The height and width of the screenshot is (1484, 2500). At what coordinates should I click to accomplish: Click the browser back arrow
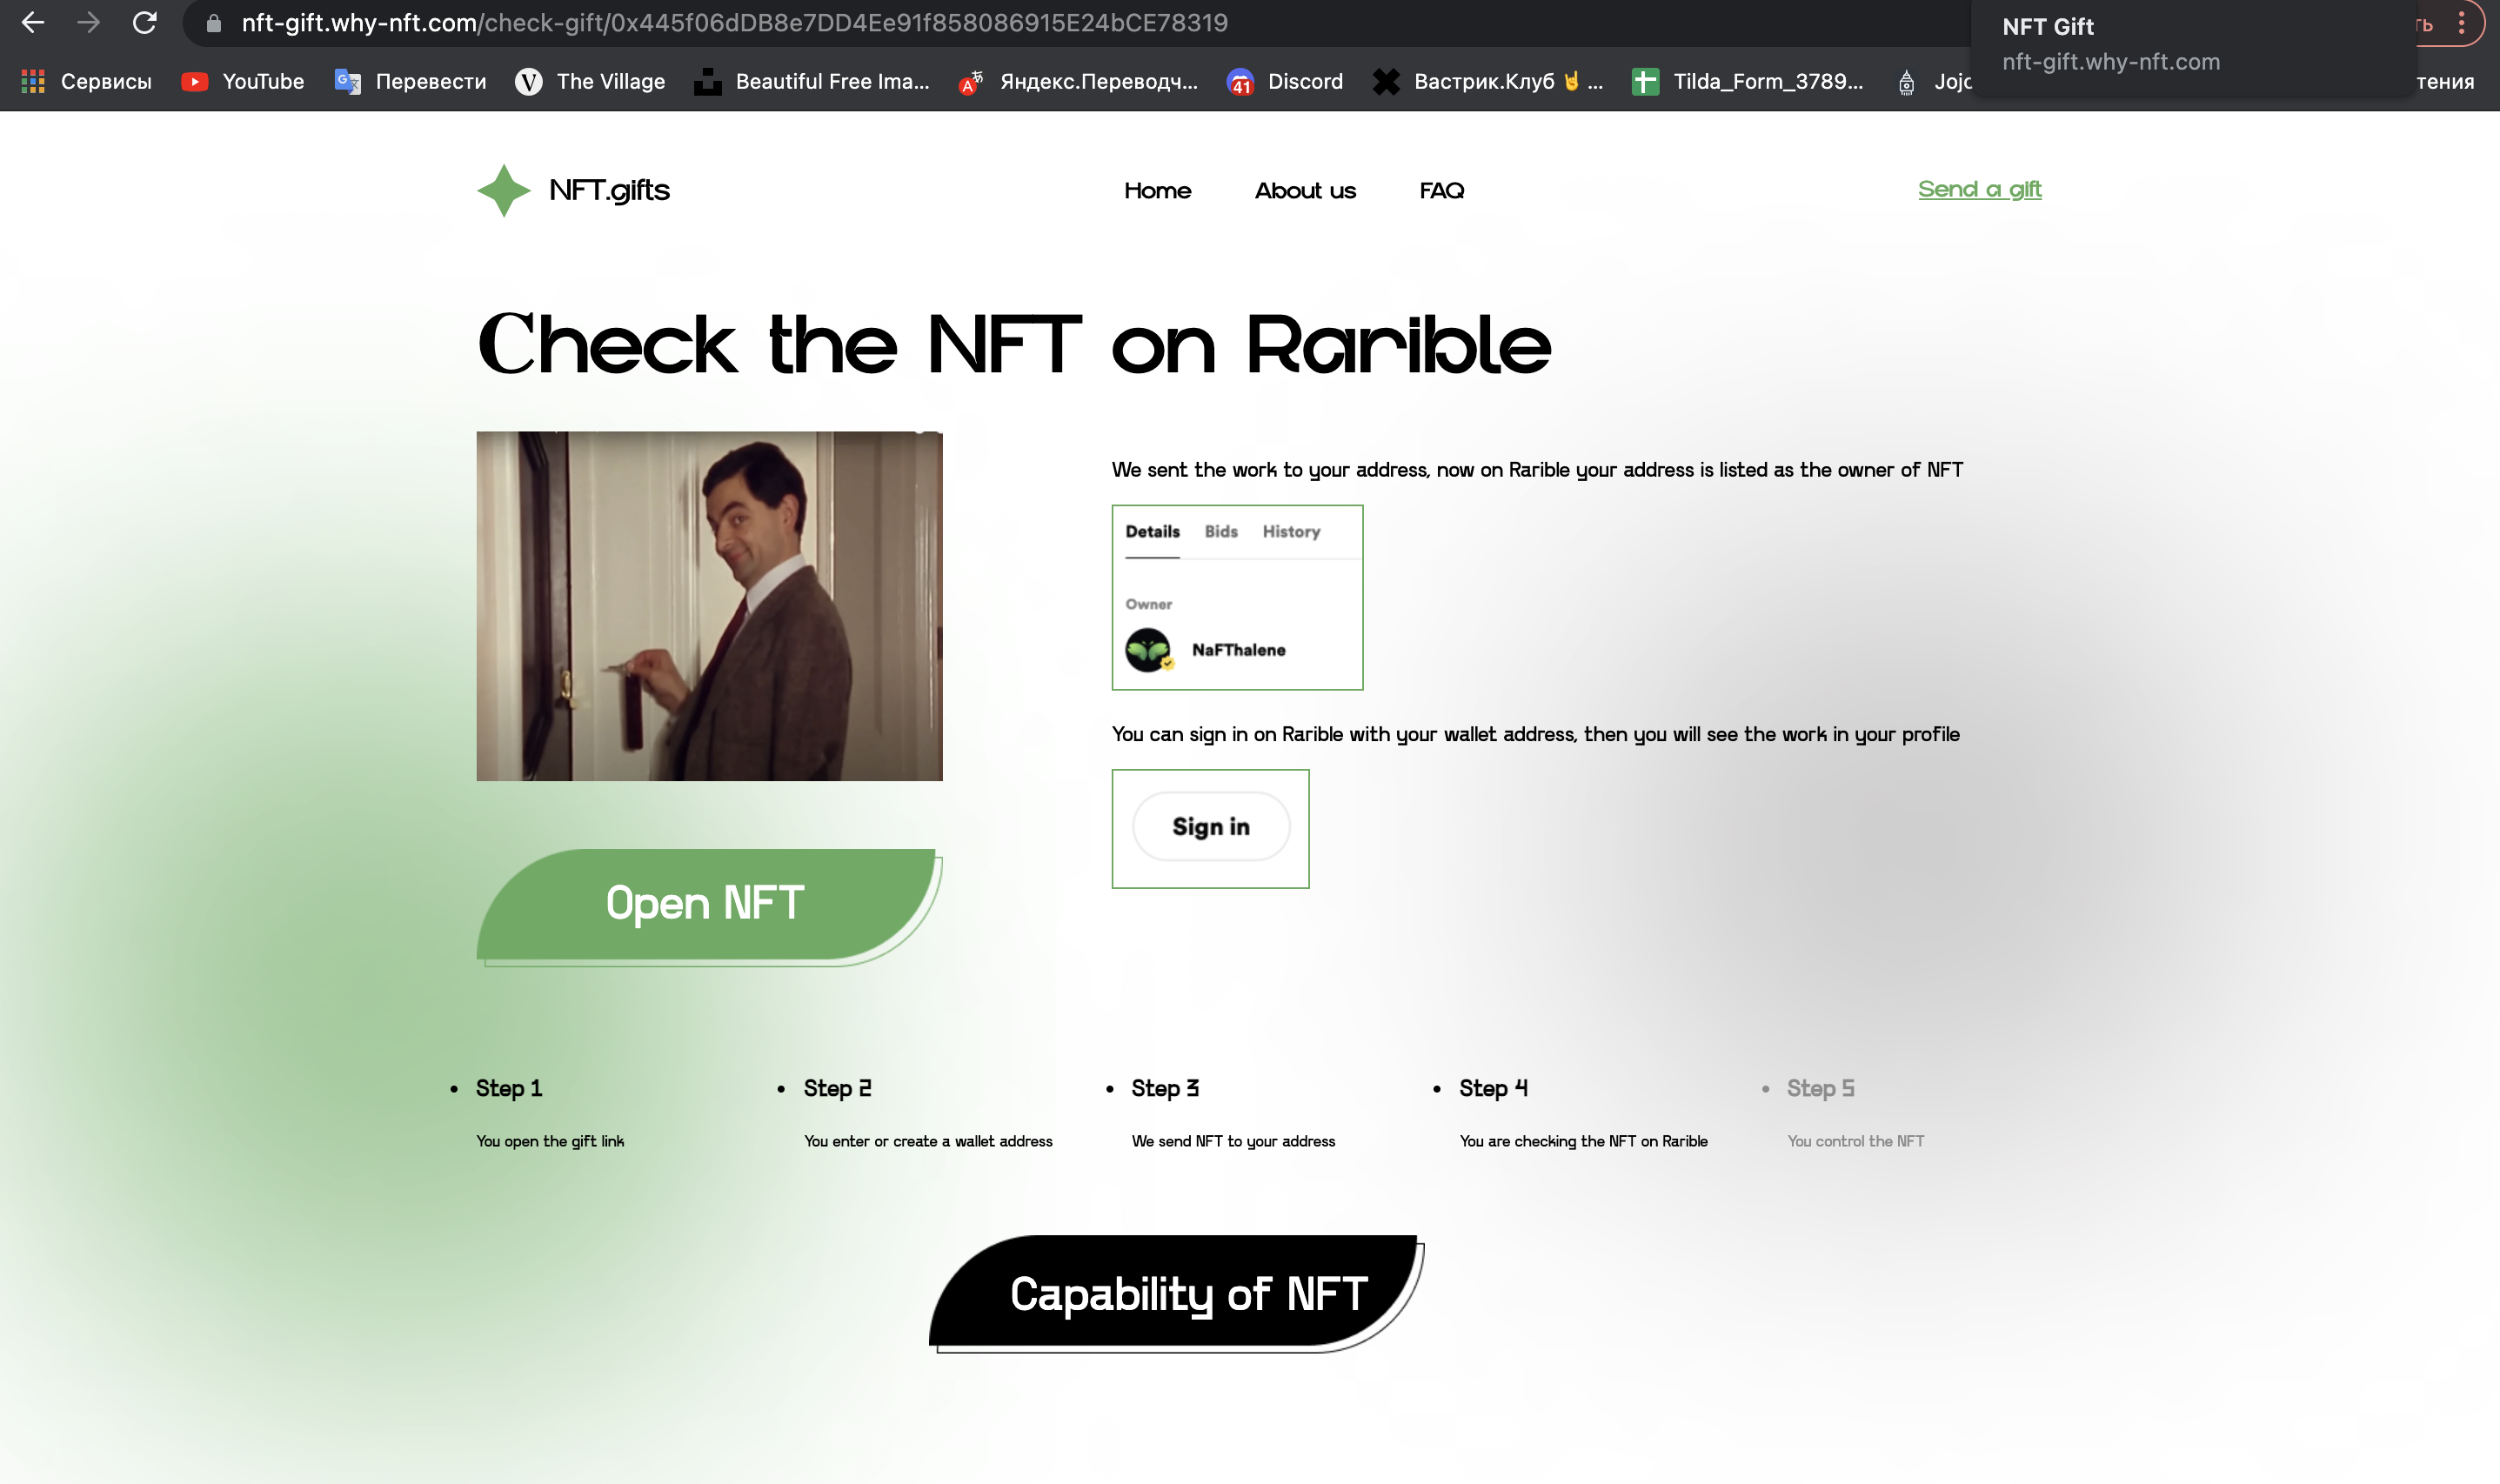point(33,22)
